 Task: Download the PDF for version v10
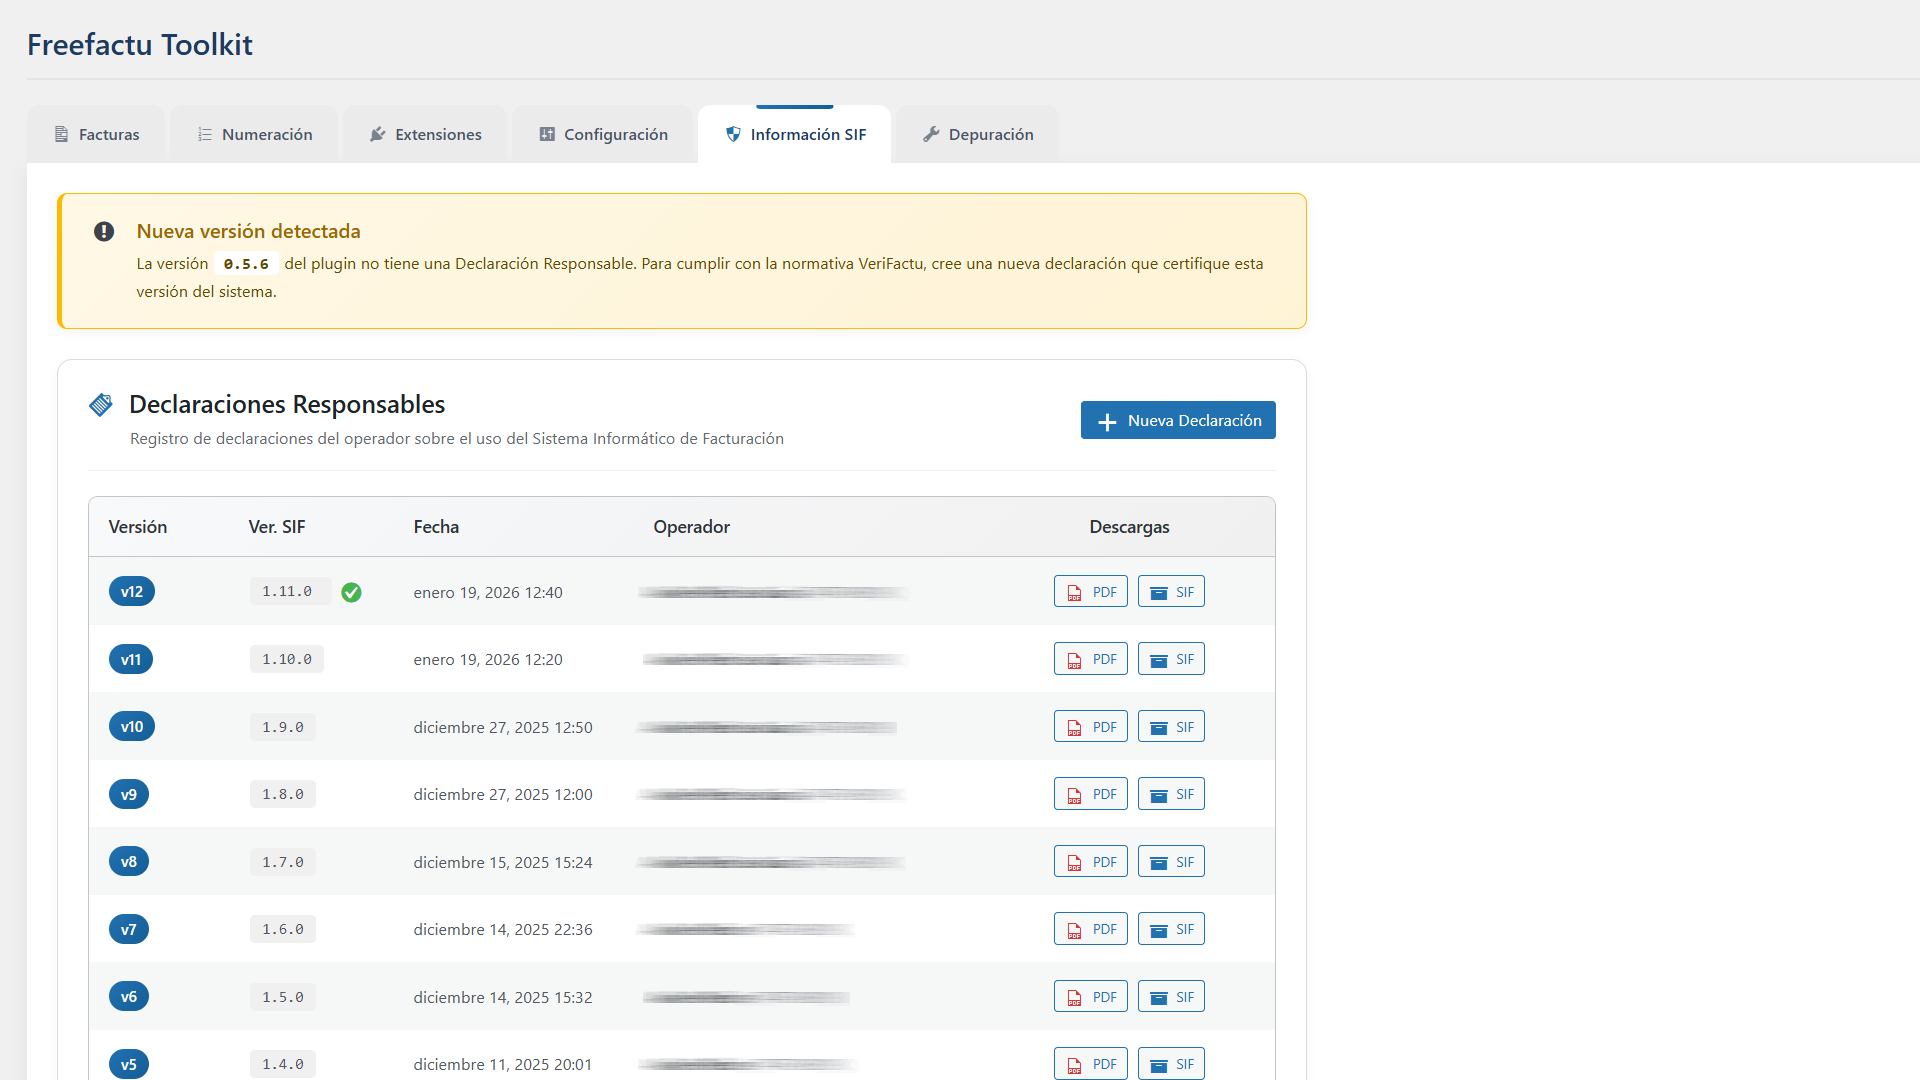click(1090, 726)
